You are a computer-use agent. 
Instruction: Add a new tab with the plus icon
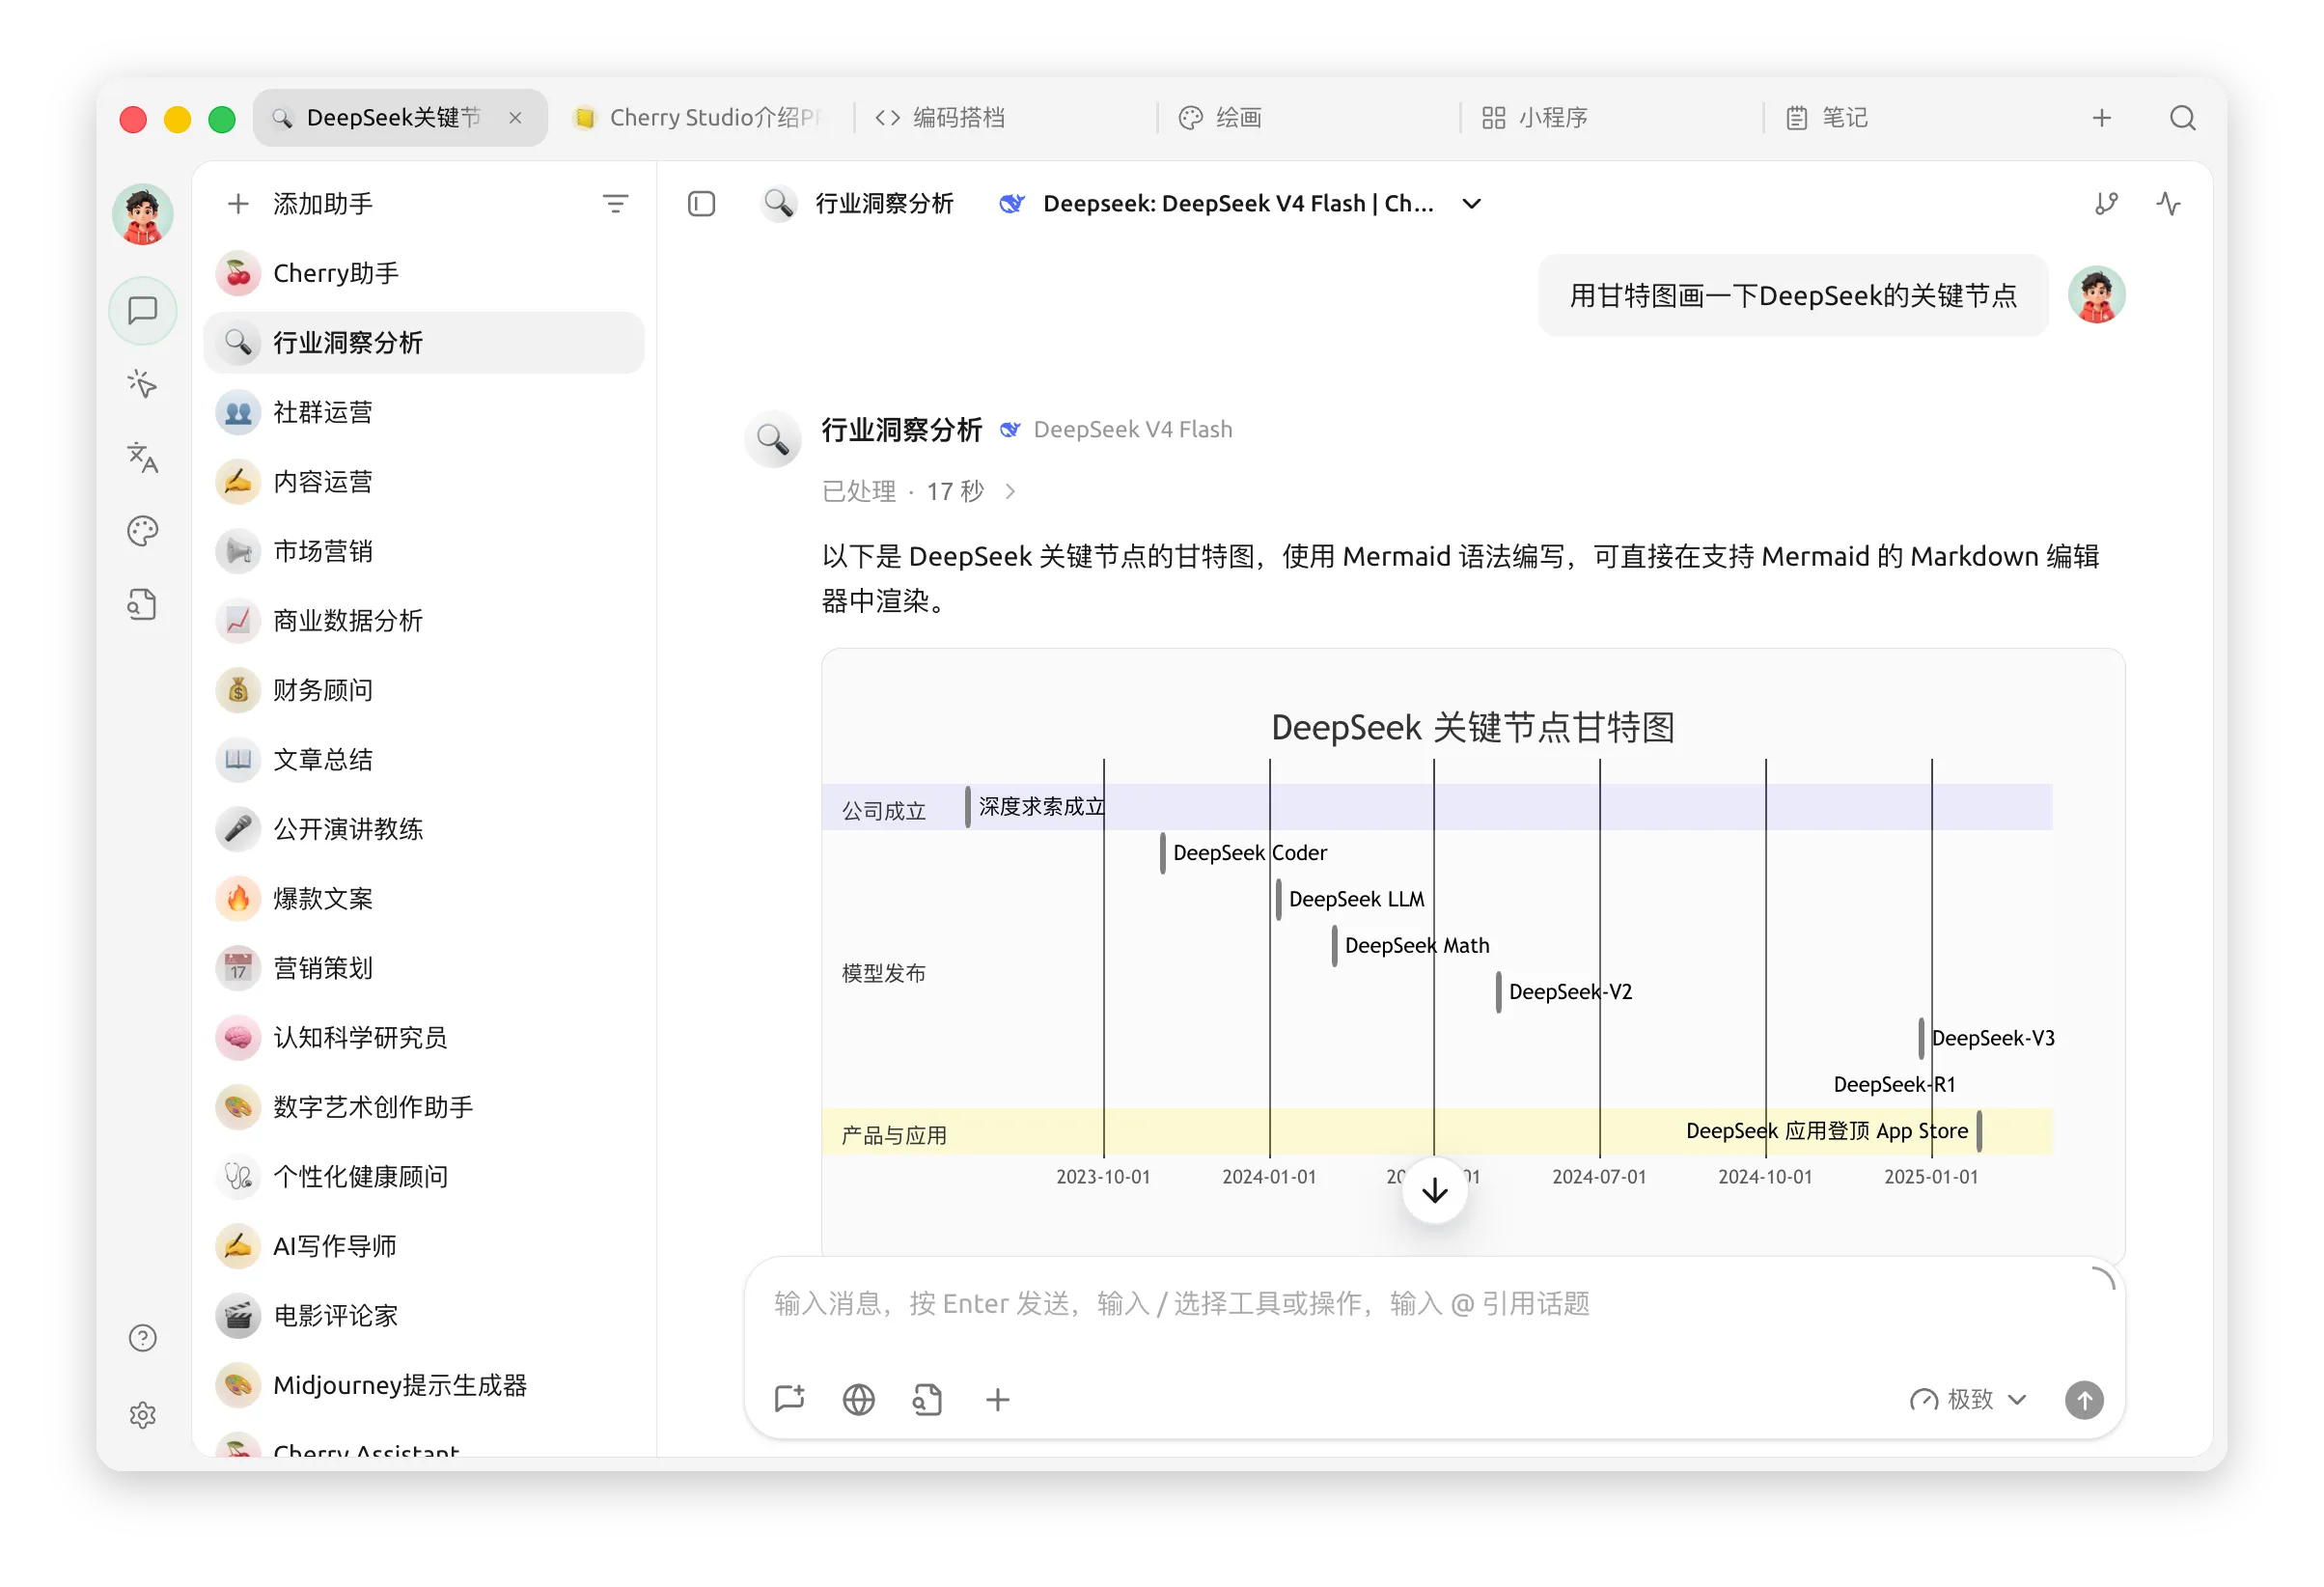point(2101,118)
